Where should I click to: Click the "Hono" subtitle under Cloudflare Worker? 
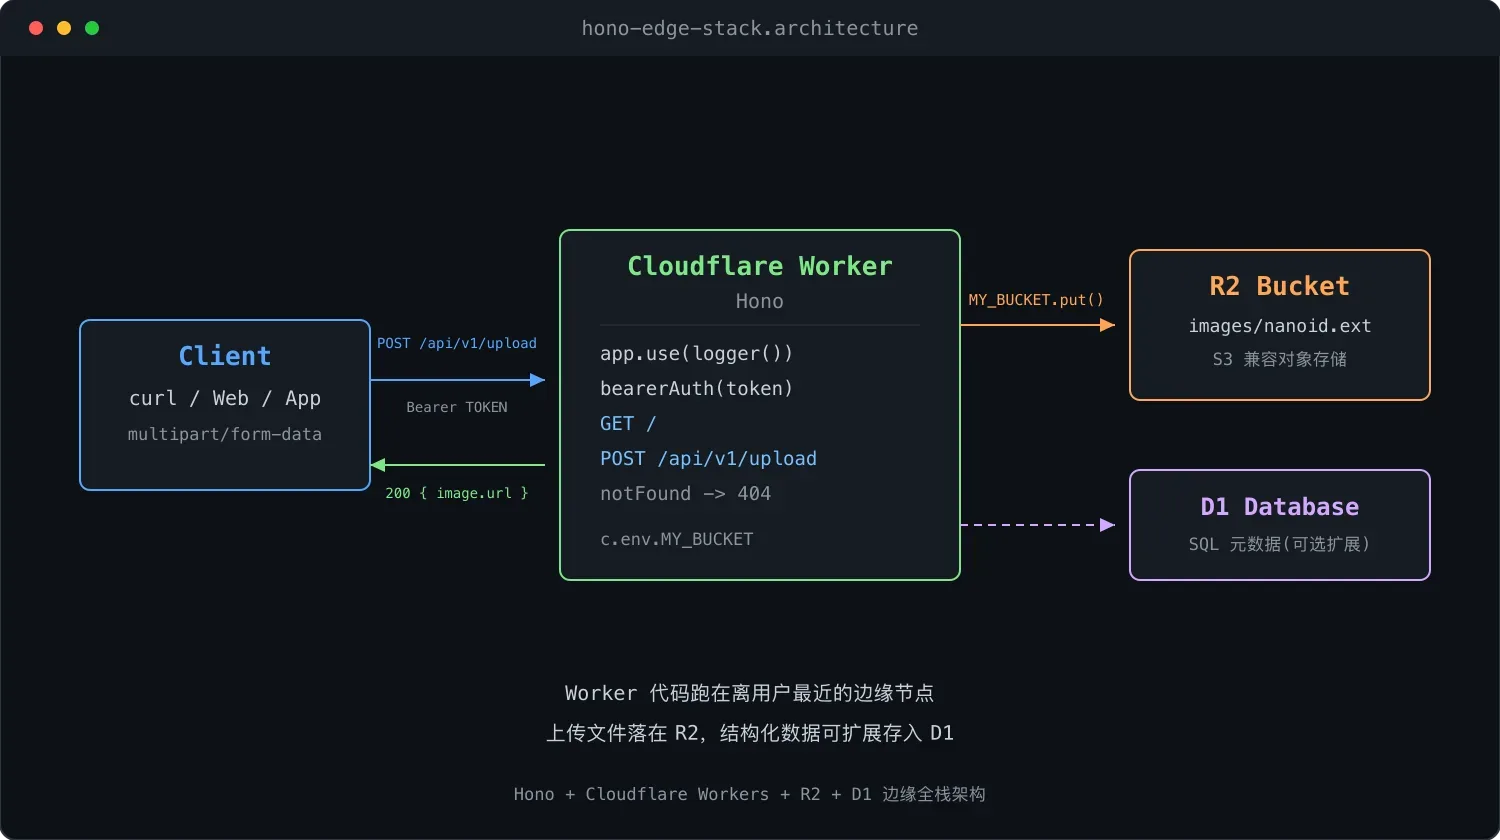point(760,301)
